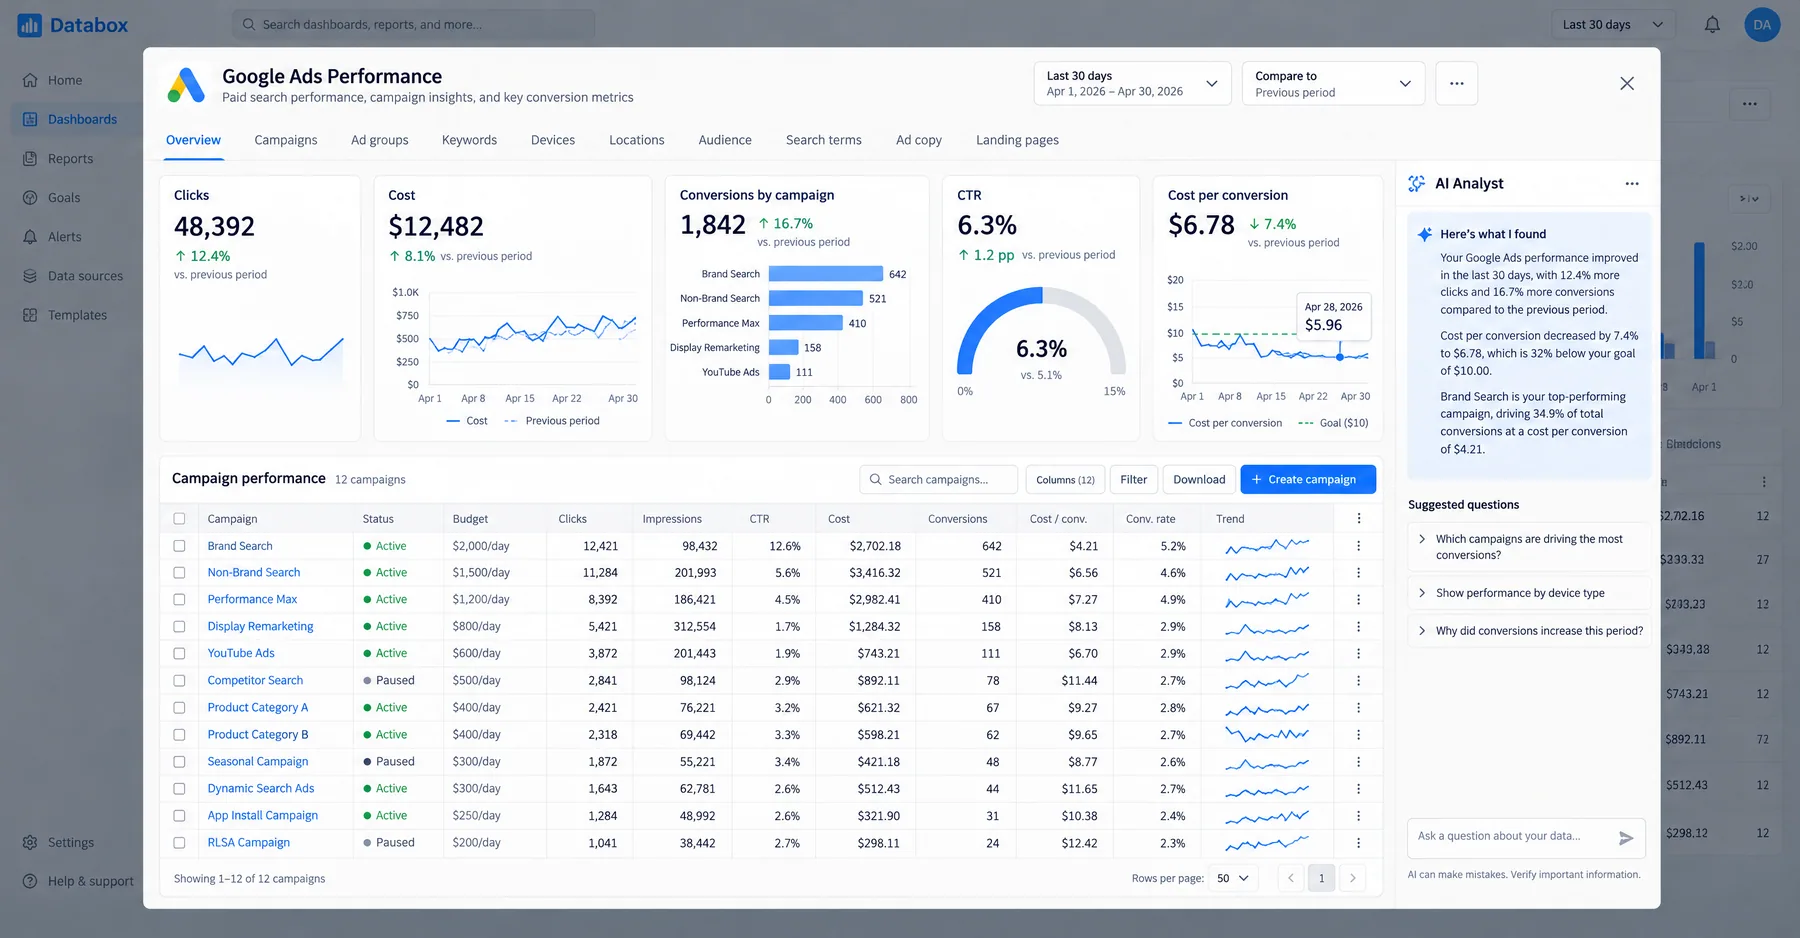Open the notifications bell icon

click(1712, 25)
